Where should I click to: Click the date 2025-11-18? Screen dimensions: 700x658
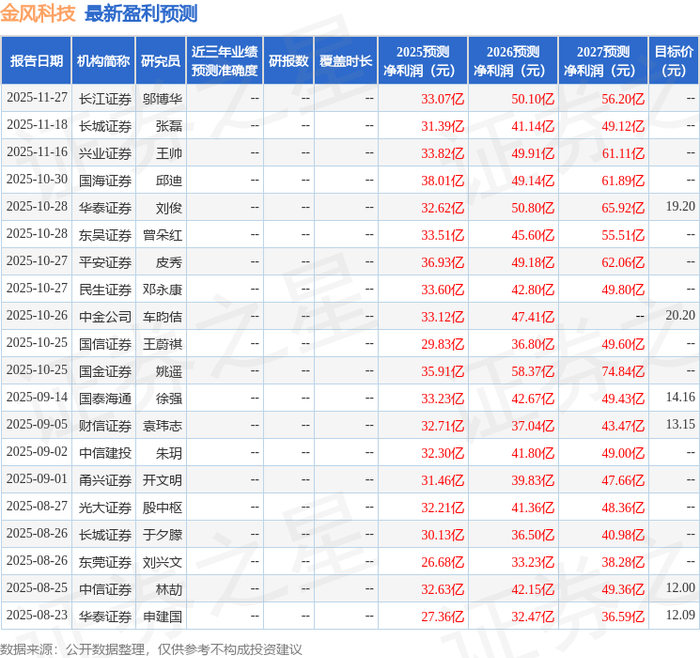(x=37, y=125)
